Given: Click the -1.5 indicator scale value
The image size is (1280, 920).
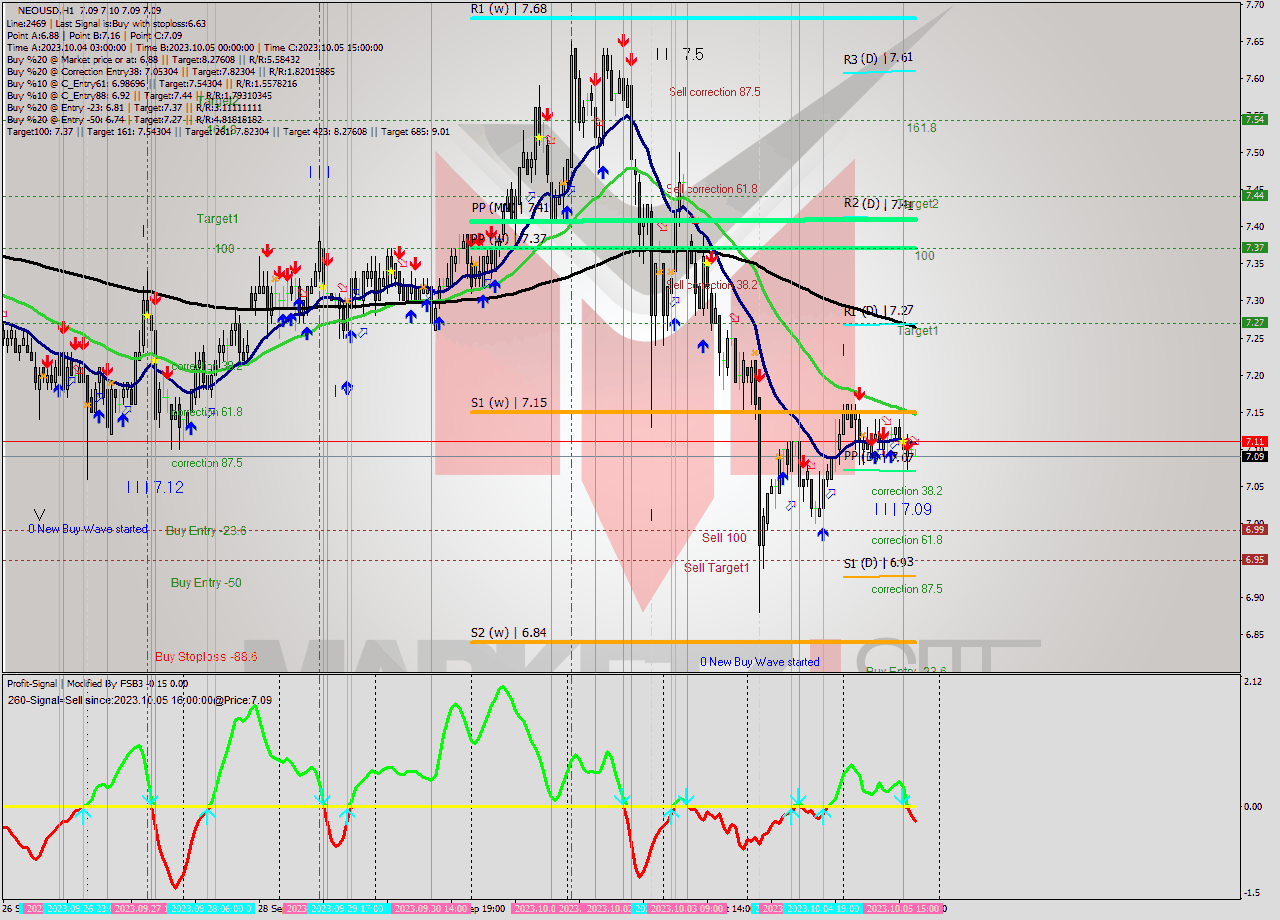Looking at the screenshot, I should 1252,893.
